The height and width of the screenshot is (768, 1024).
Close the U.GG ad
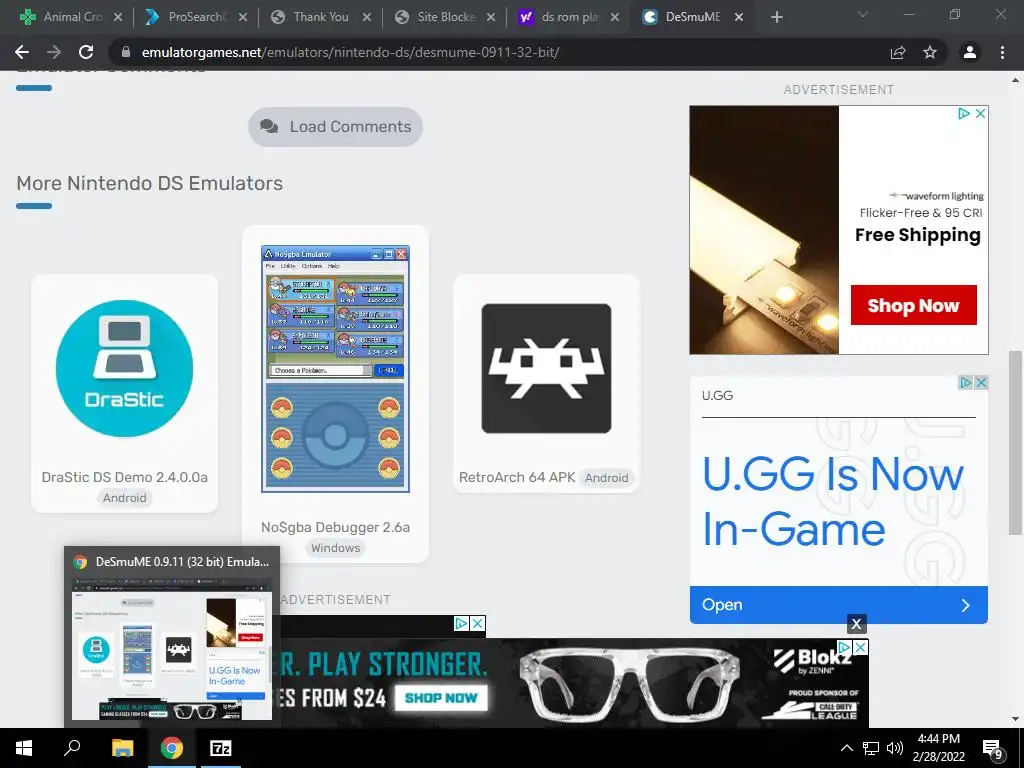(981, 383)
